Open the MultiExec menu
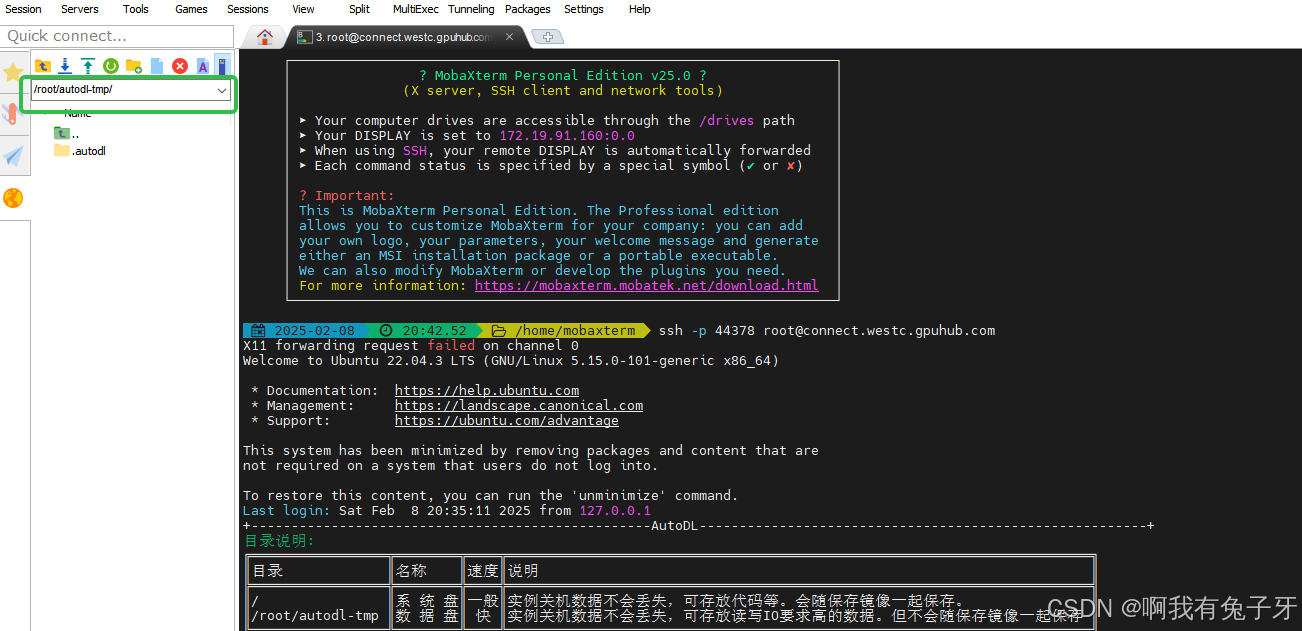Screen dimensions: 1302x631 coord(415,9)
